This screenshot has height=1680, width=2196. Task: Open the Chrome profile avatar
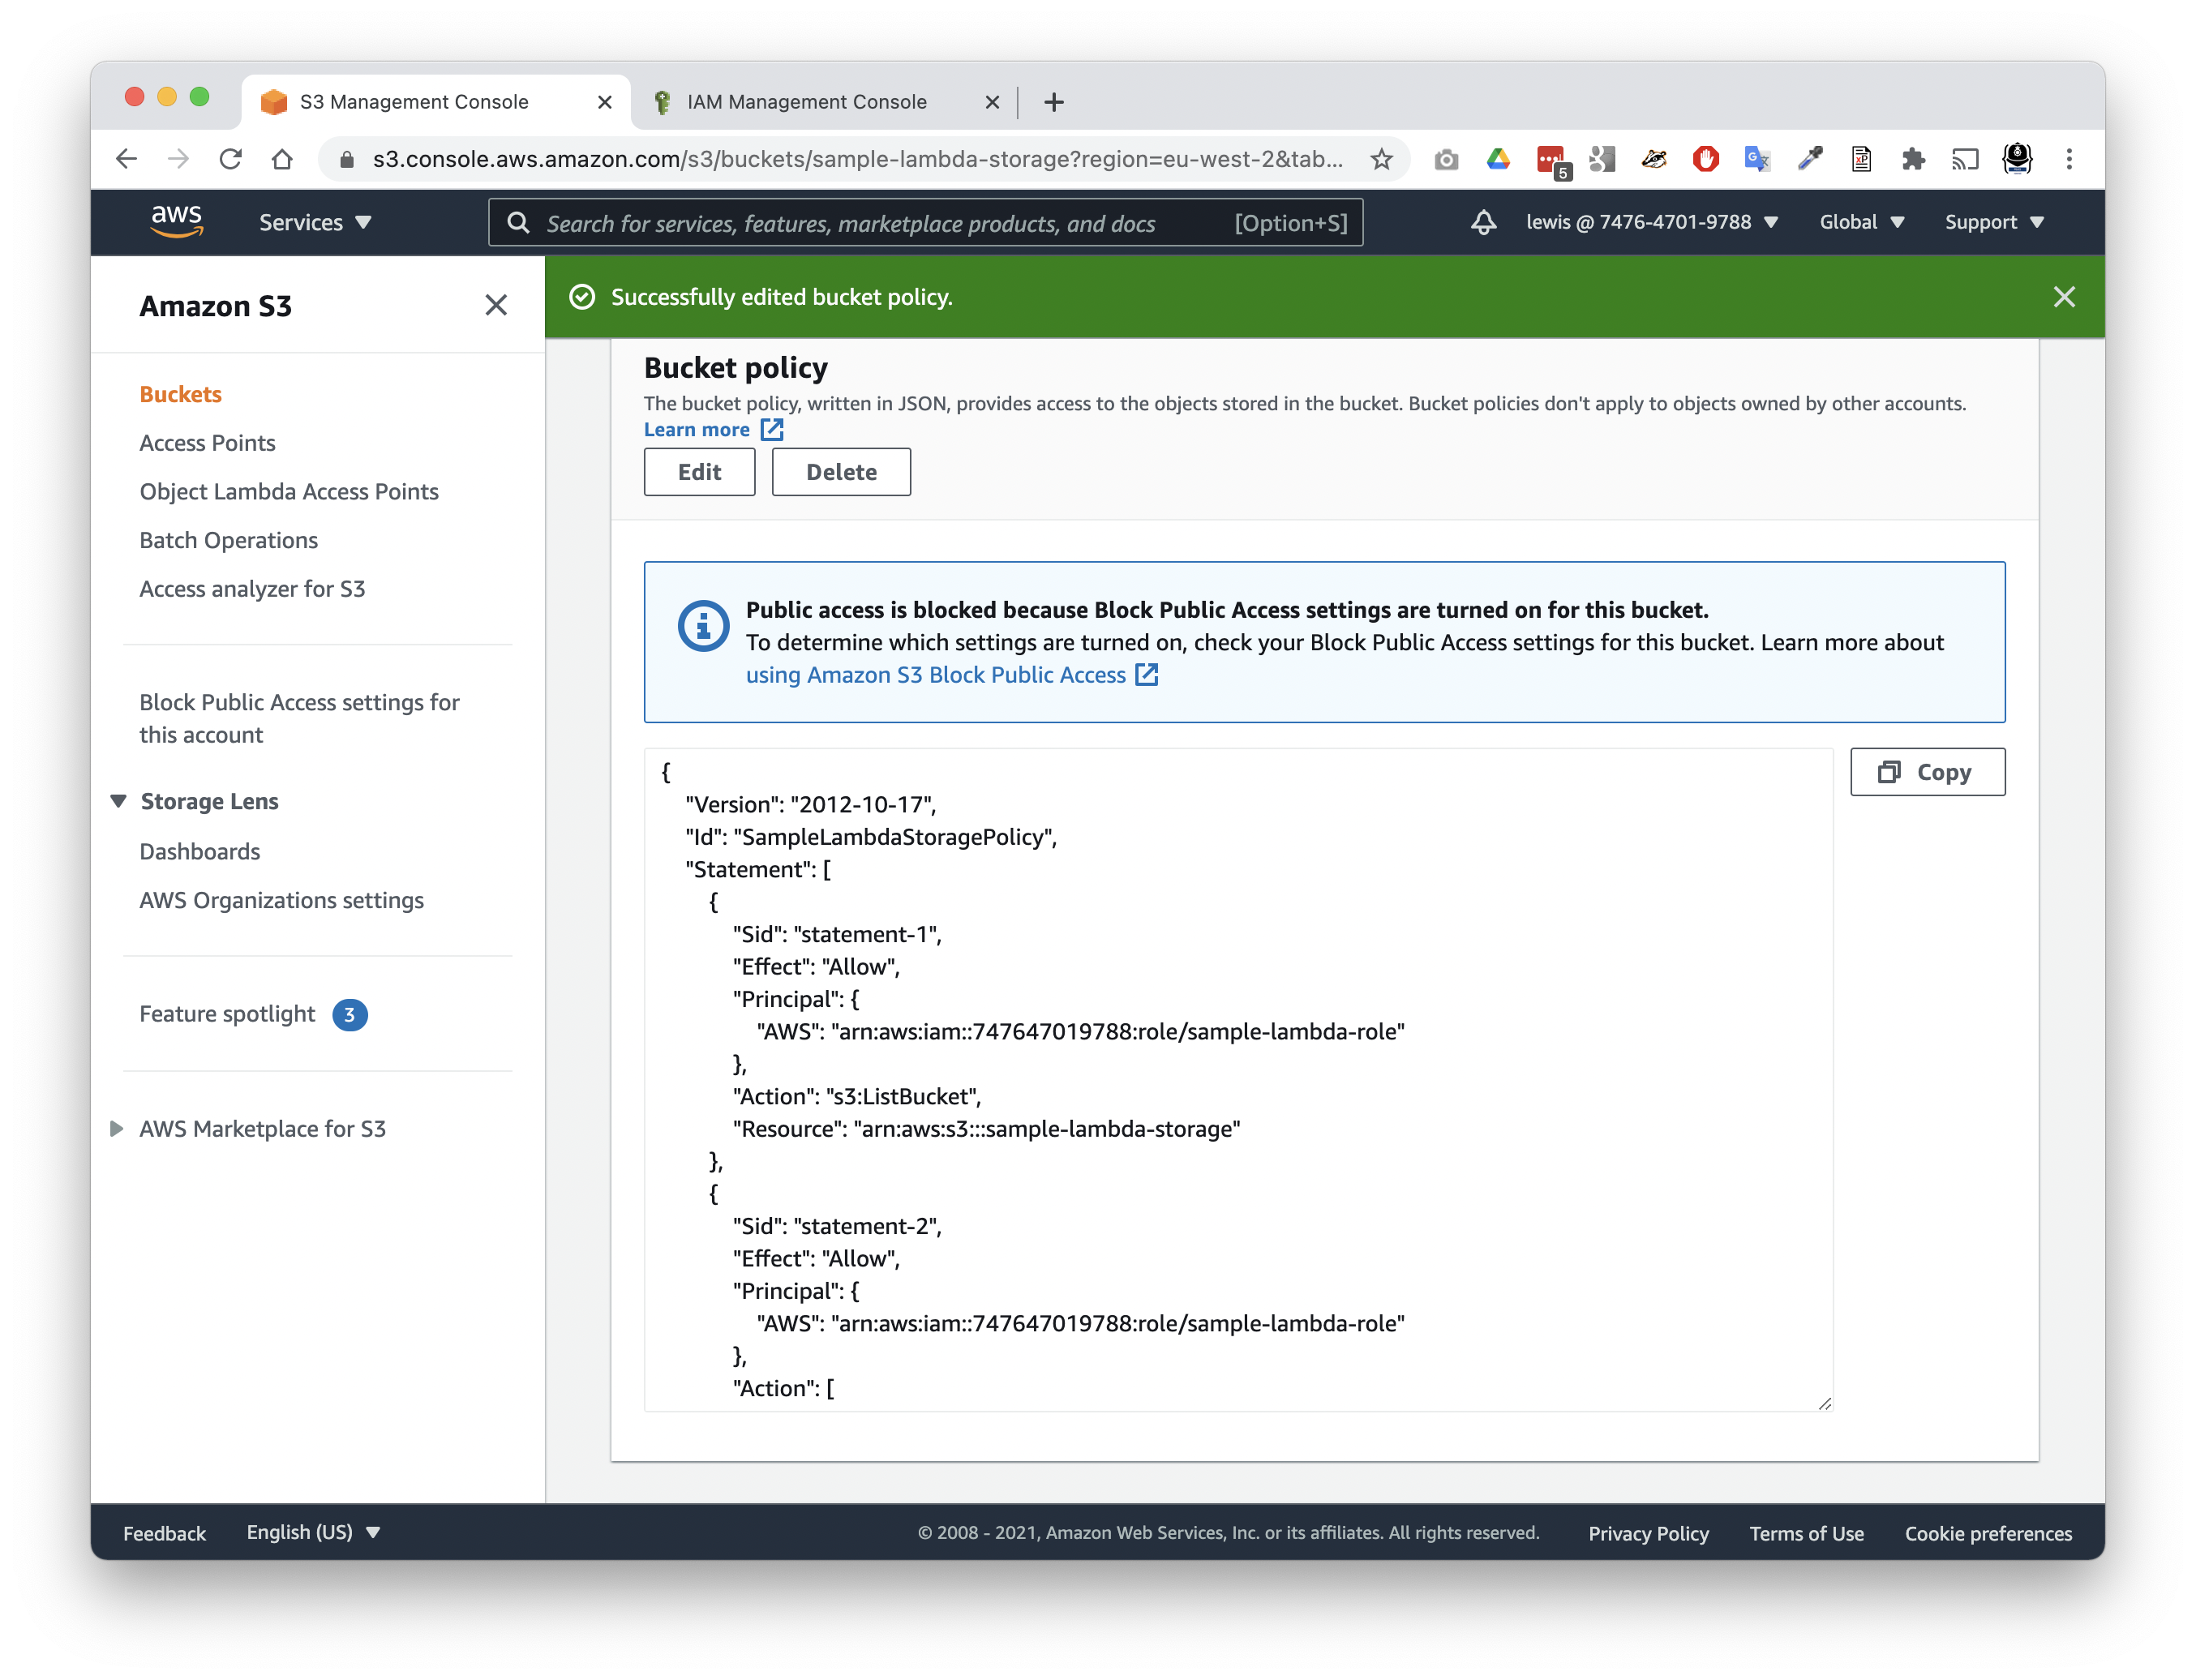[2017, 159]
